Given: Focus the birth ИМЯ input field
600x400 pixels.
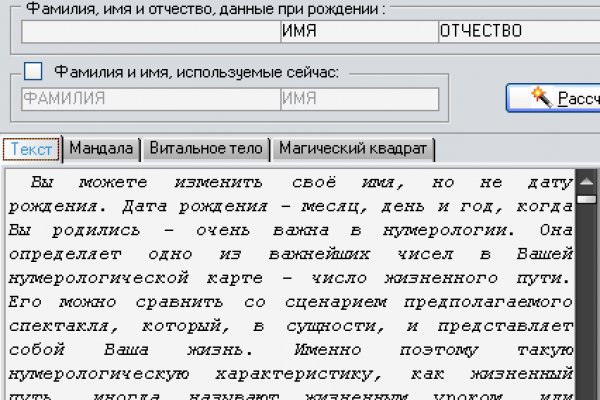Looking at the screenshot, I should pos(358,31).
